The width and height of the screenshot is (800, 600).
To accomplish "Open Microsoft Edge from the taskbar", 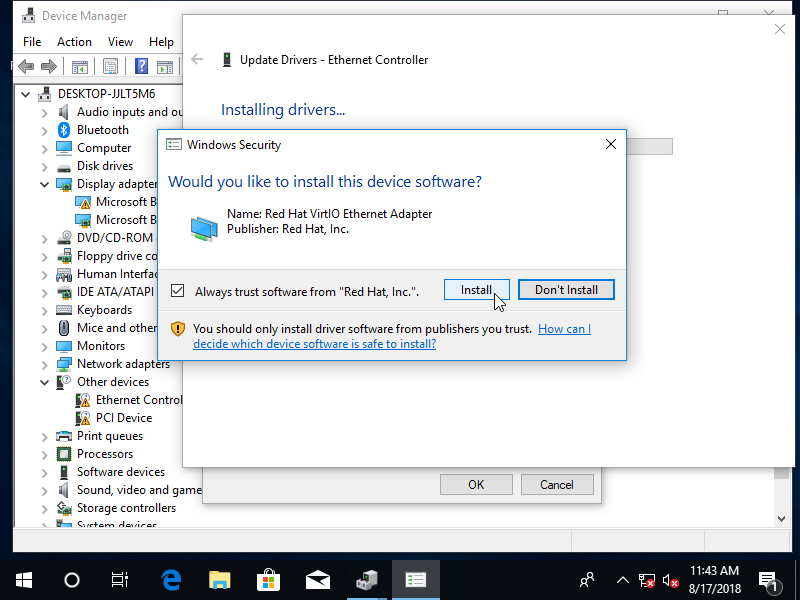I will pos(171,579).
